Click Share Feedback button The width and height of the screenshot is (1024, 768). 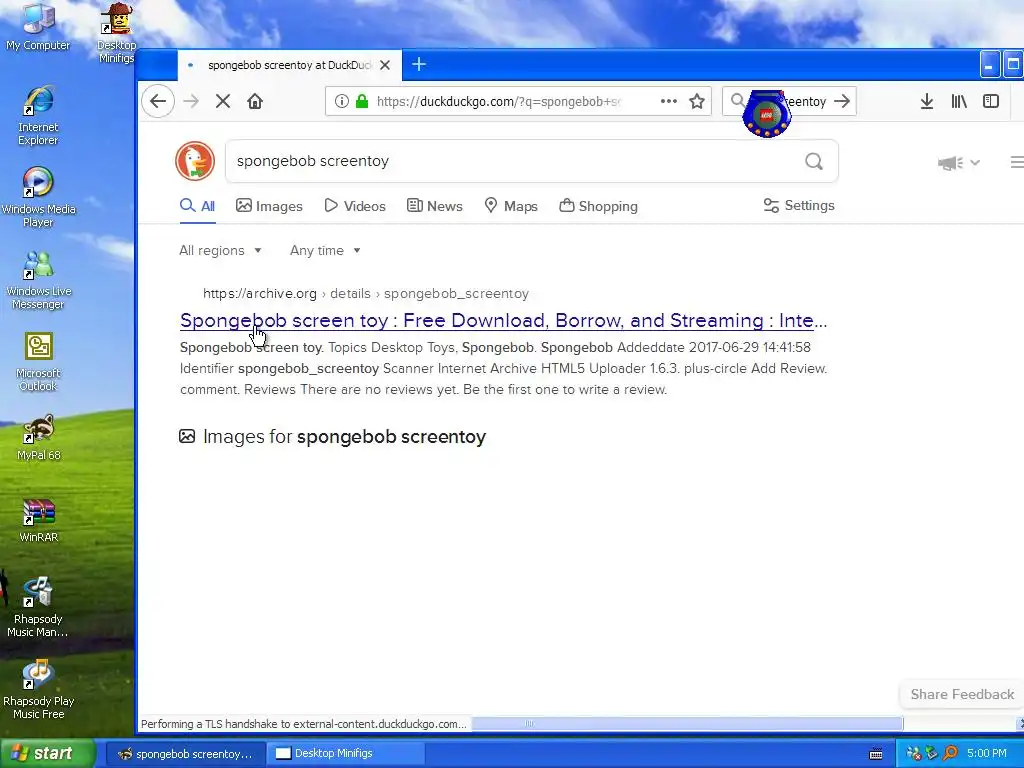(962, 694)
